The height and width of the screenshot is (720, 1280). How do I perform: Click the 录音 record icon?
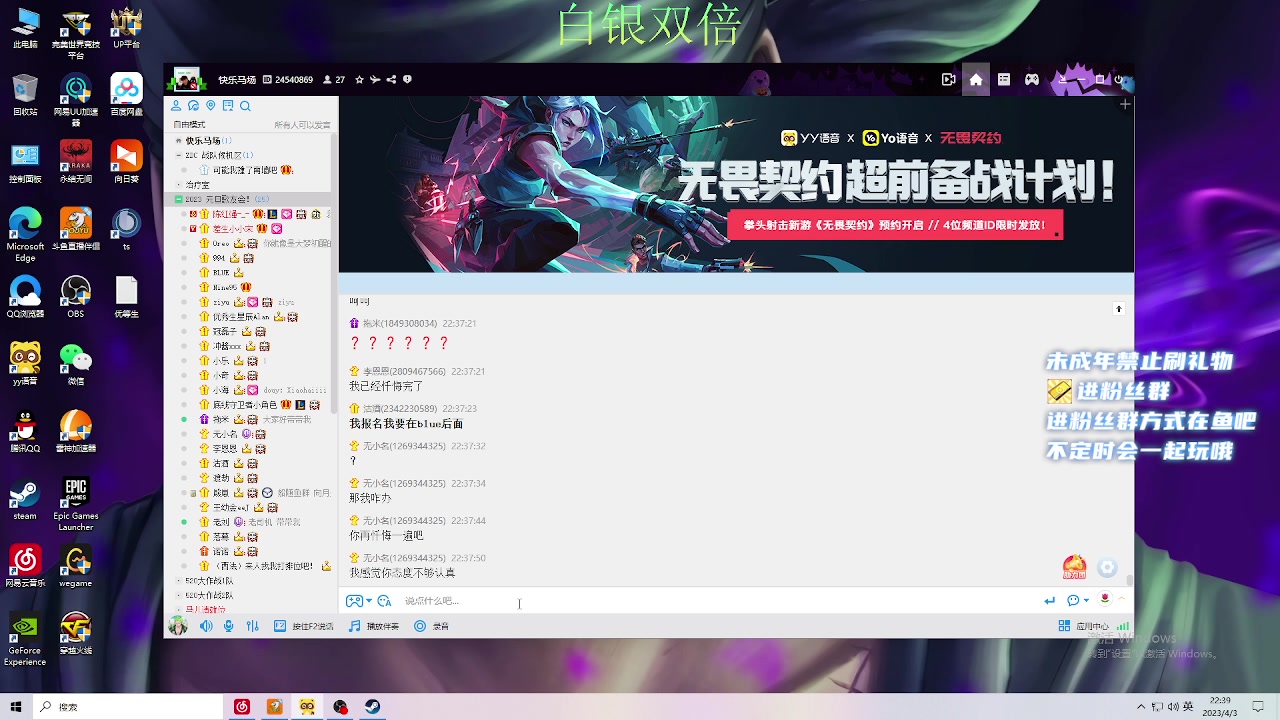point(419,626)
